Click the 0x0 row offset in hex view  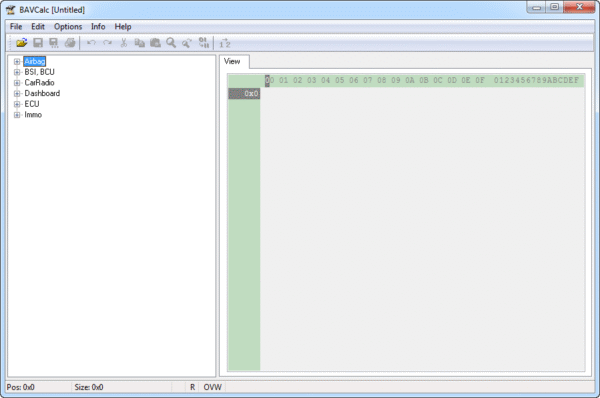[x=244, y=93]
